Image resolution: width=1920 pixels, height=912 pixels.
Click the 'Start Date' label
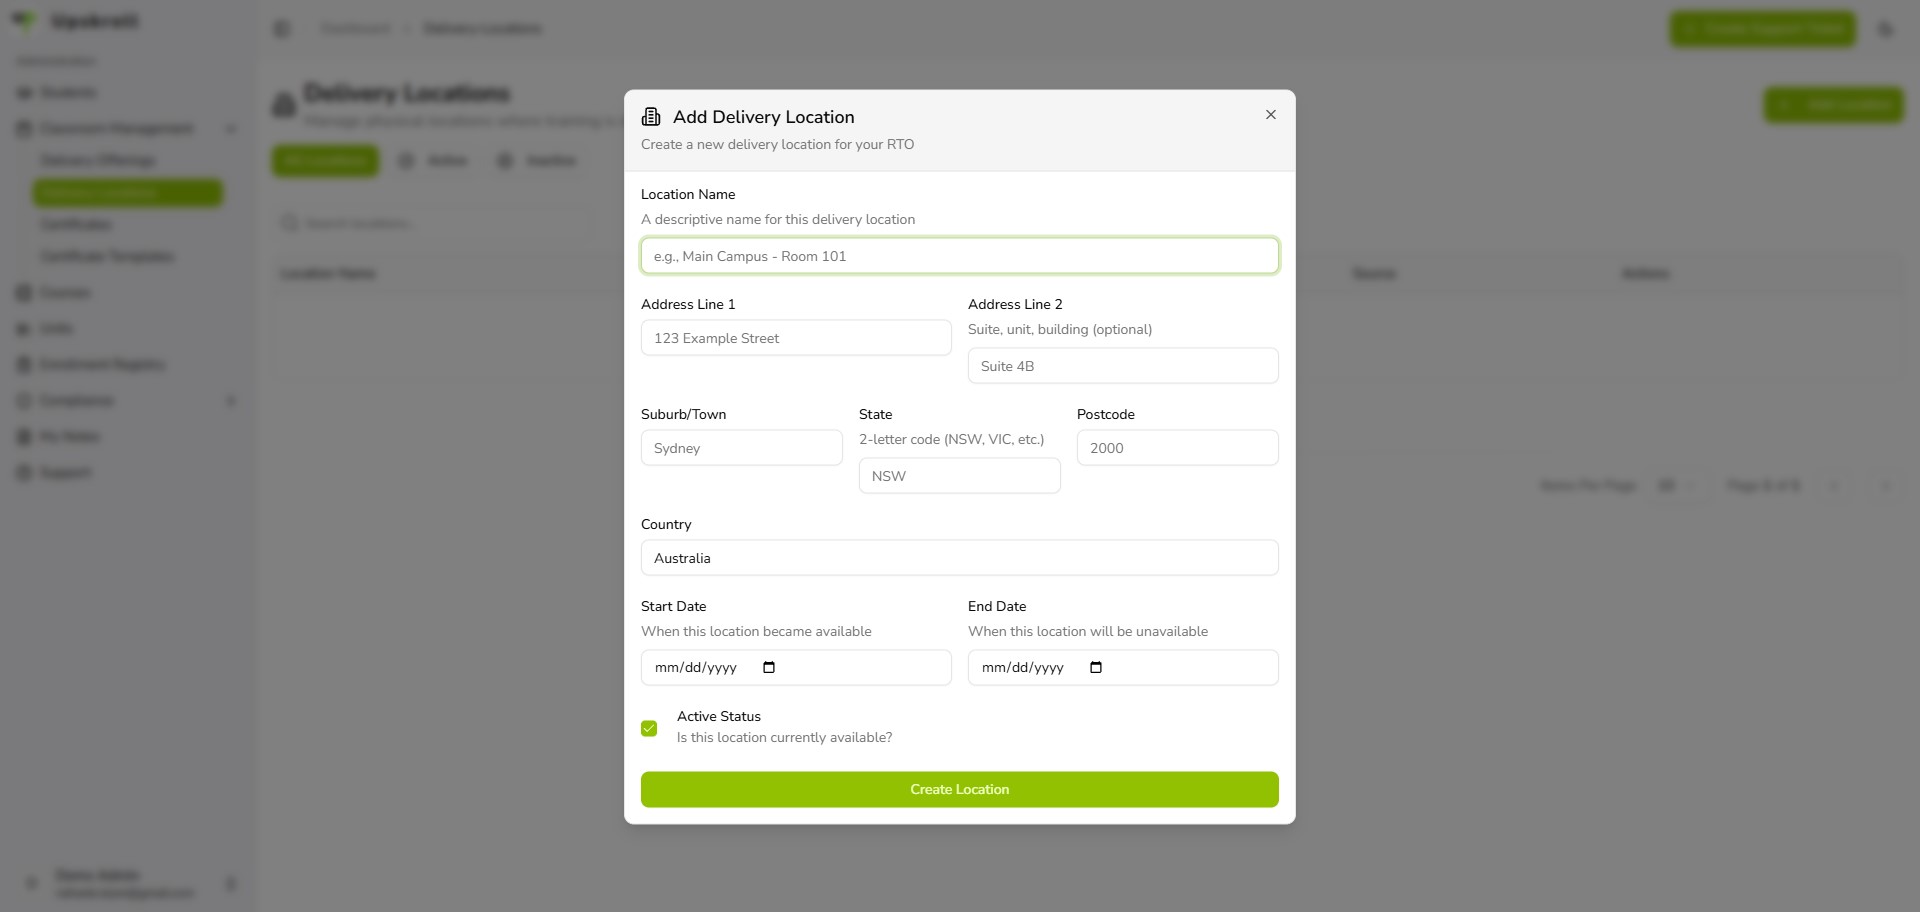coord(673,606)
